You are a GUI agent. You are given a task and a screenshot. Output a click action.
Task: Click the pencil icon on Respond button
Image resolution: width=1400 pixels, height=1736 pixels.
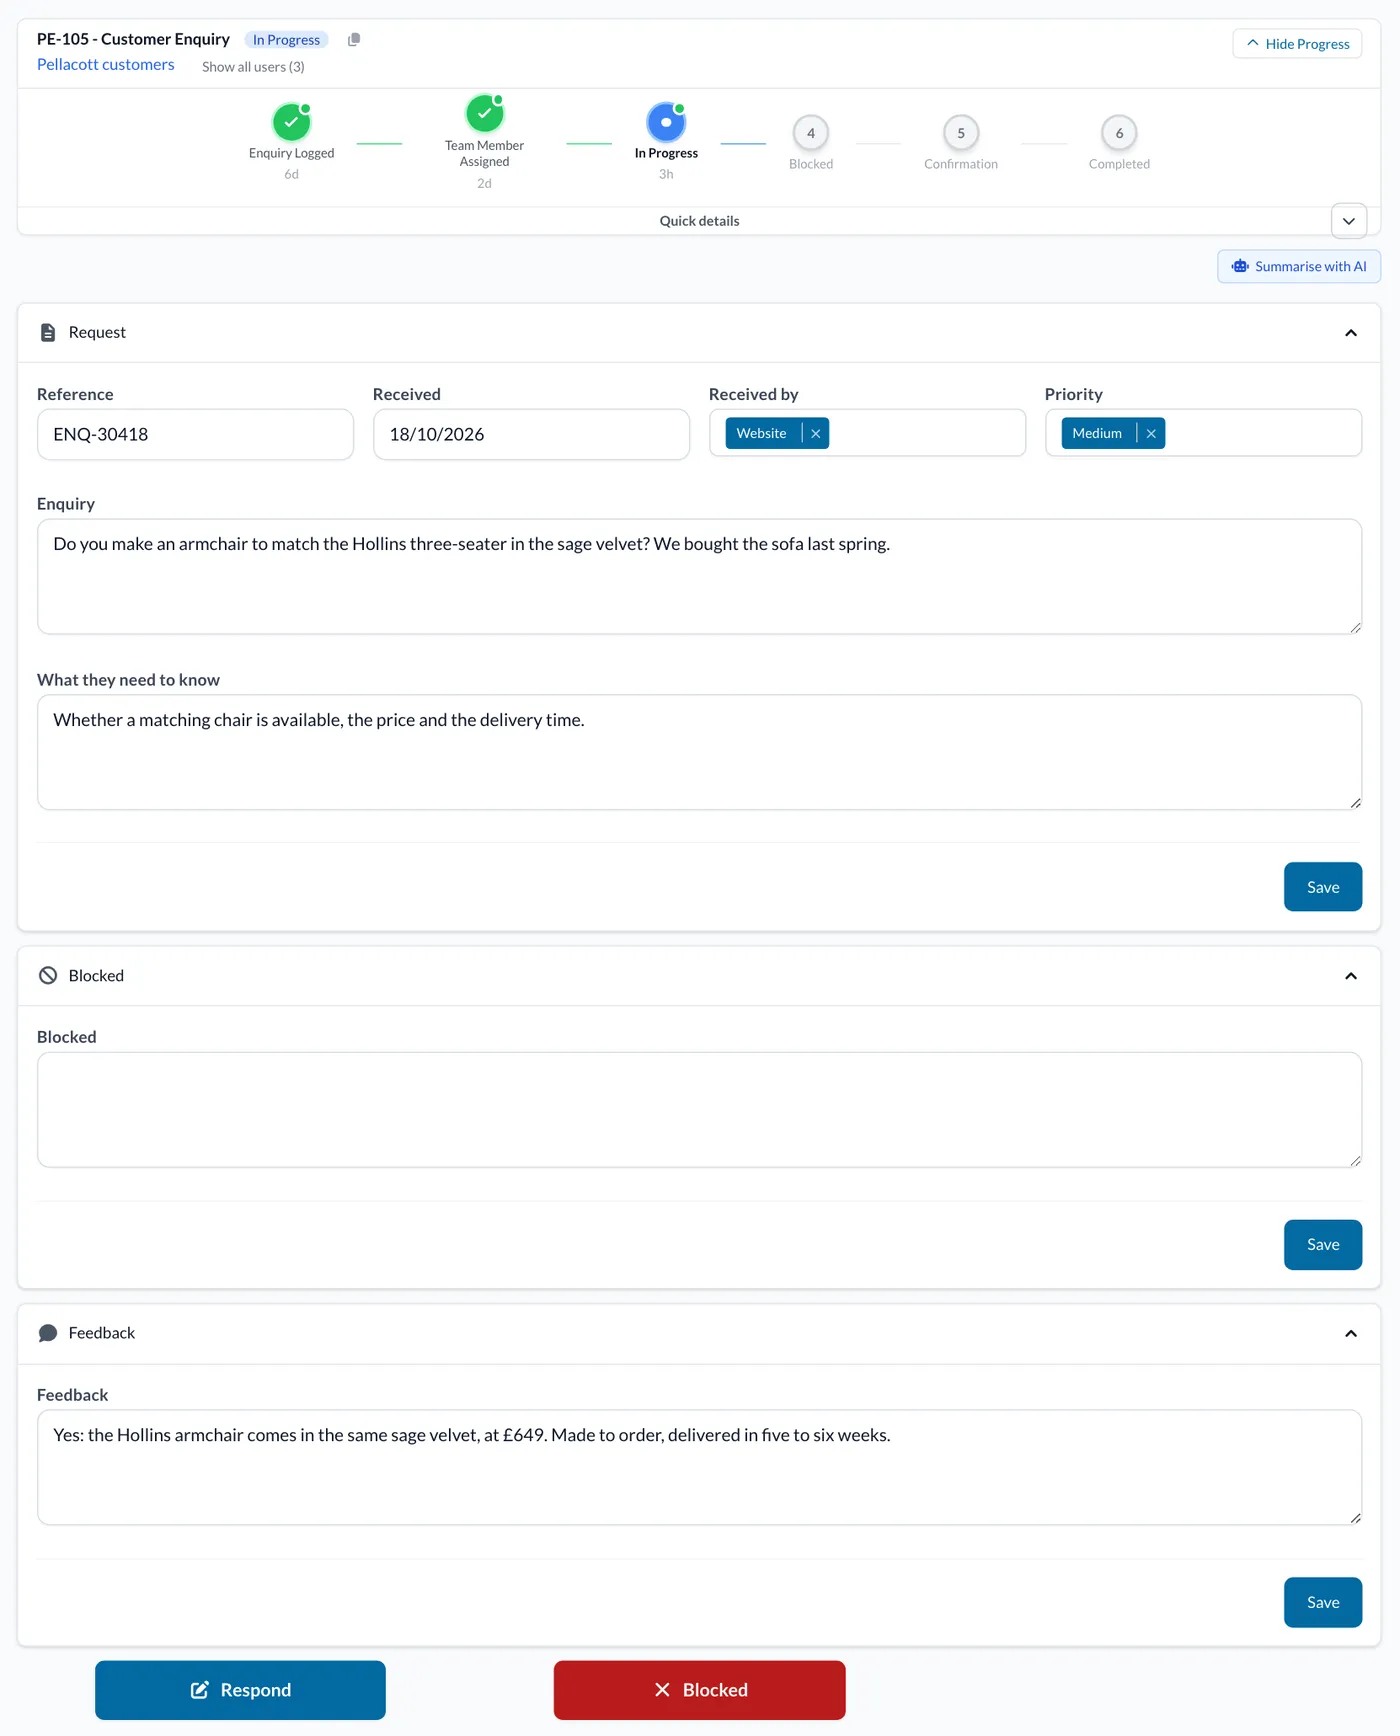click(200, 1690)
